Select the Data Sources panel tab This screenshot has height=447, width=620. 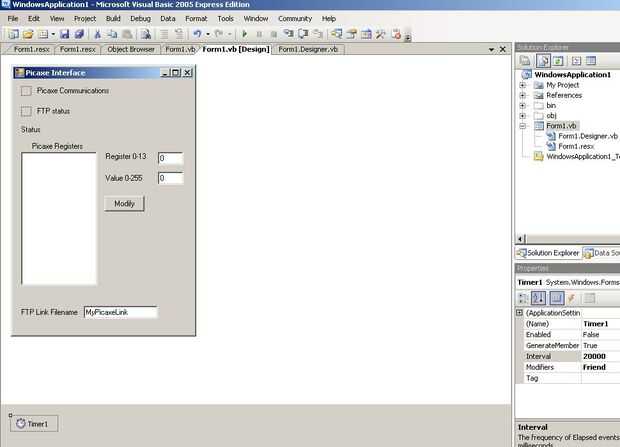(x=601, y=253)
